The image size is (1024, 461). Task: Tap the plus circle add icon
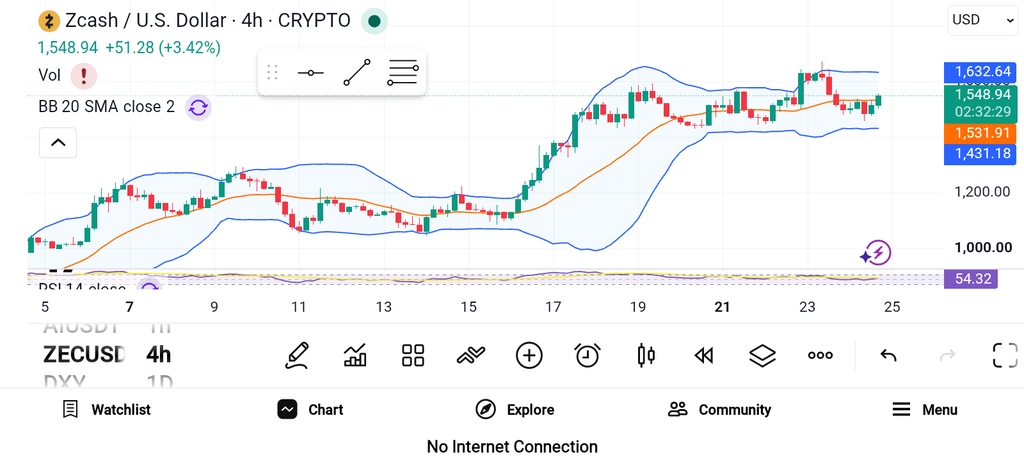(529, 355)
